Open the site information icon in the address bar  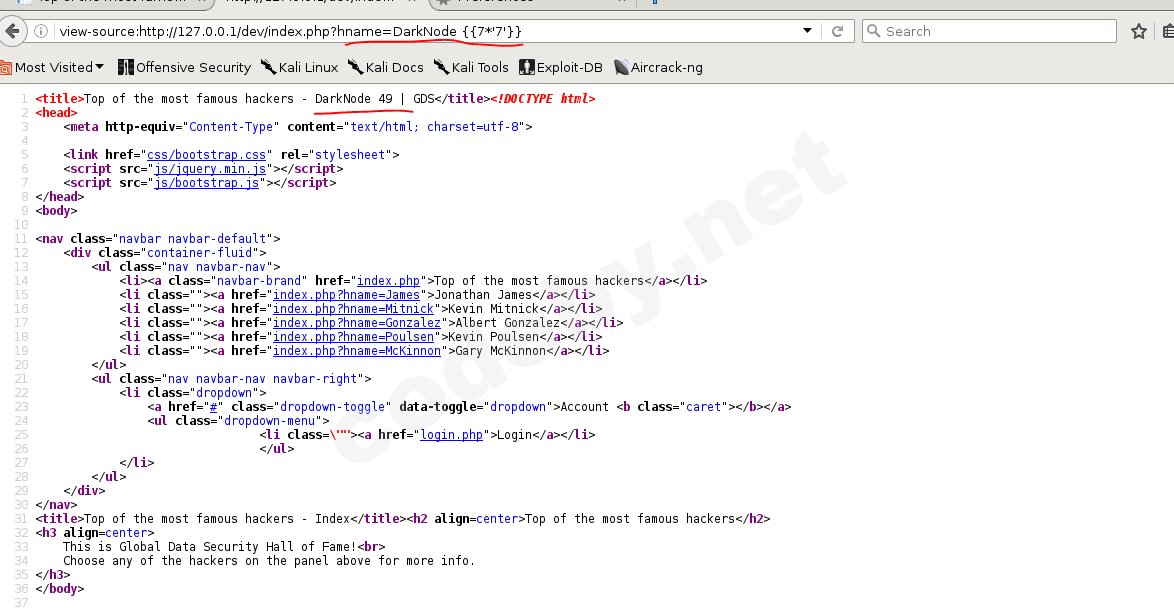pos(41,31)
